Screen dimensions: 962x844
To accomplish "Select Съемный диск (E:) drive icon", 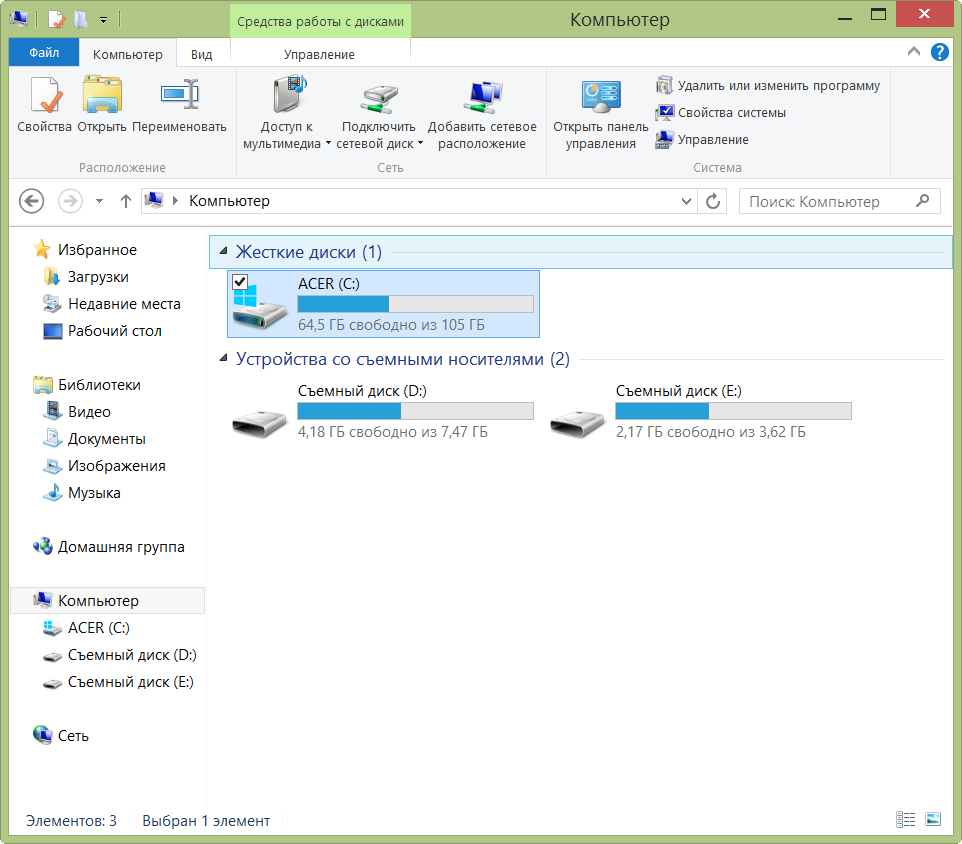I will click(x=577, y=423).
